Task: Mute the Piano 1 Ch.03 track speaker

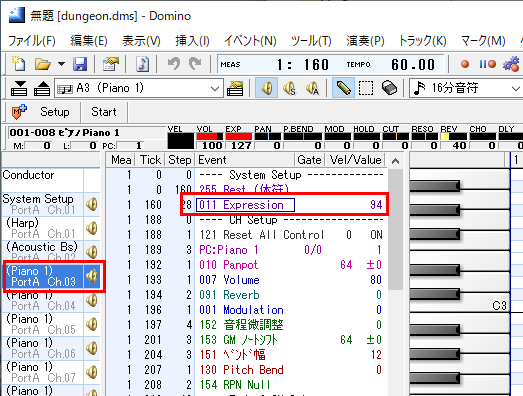Action: pyautogui.click(x=92, y=276)
